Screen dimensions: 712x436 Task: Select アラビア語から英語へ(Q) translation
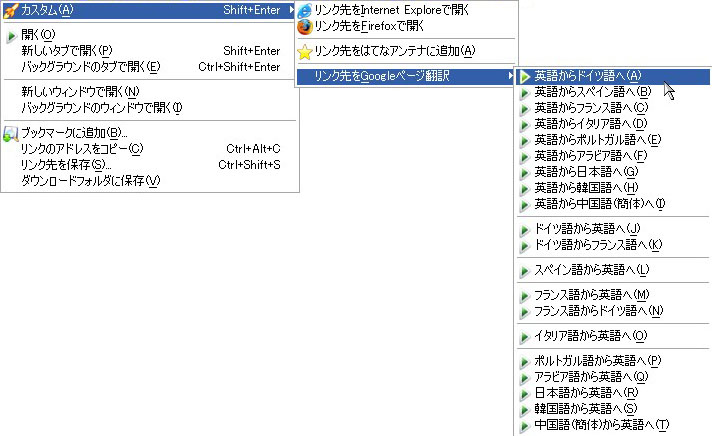point(613,377)
